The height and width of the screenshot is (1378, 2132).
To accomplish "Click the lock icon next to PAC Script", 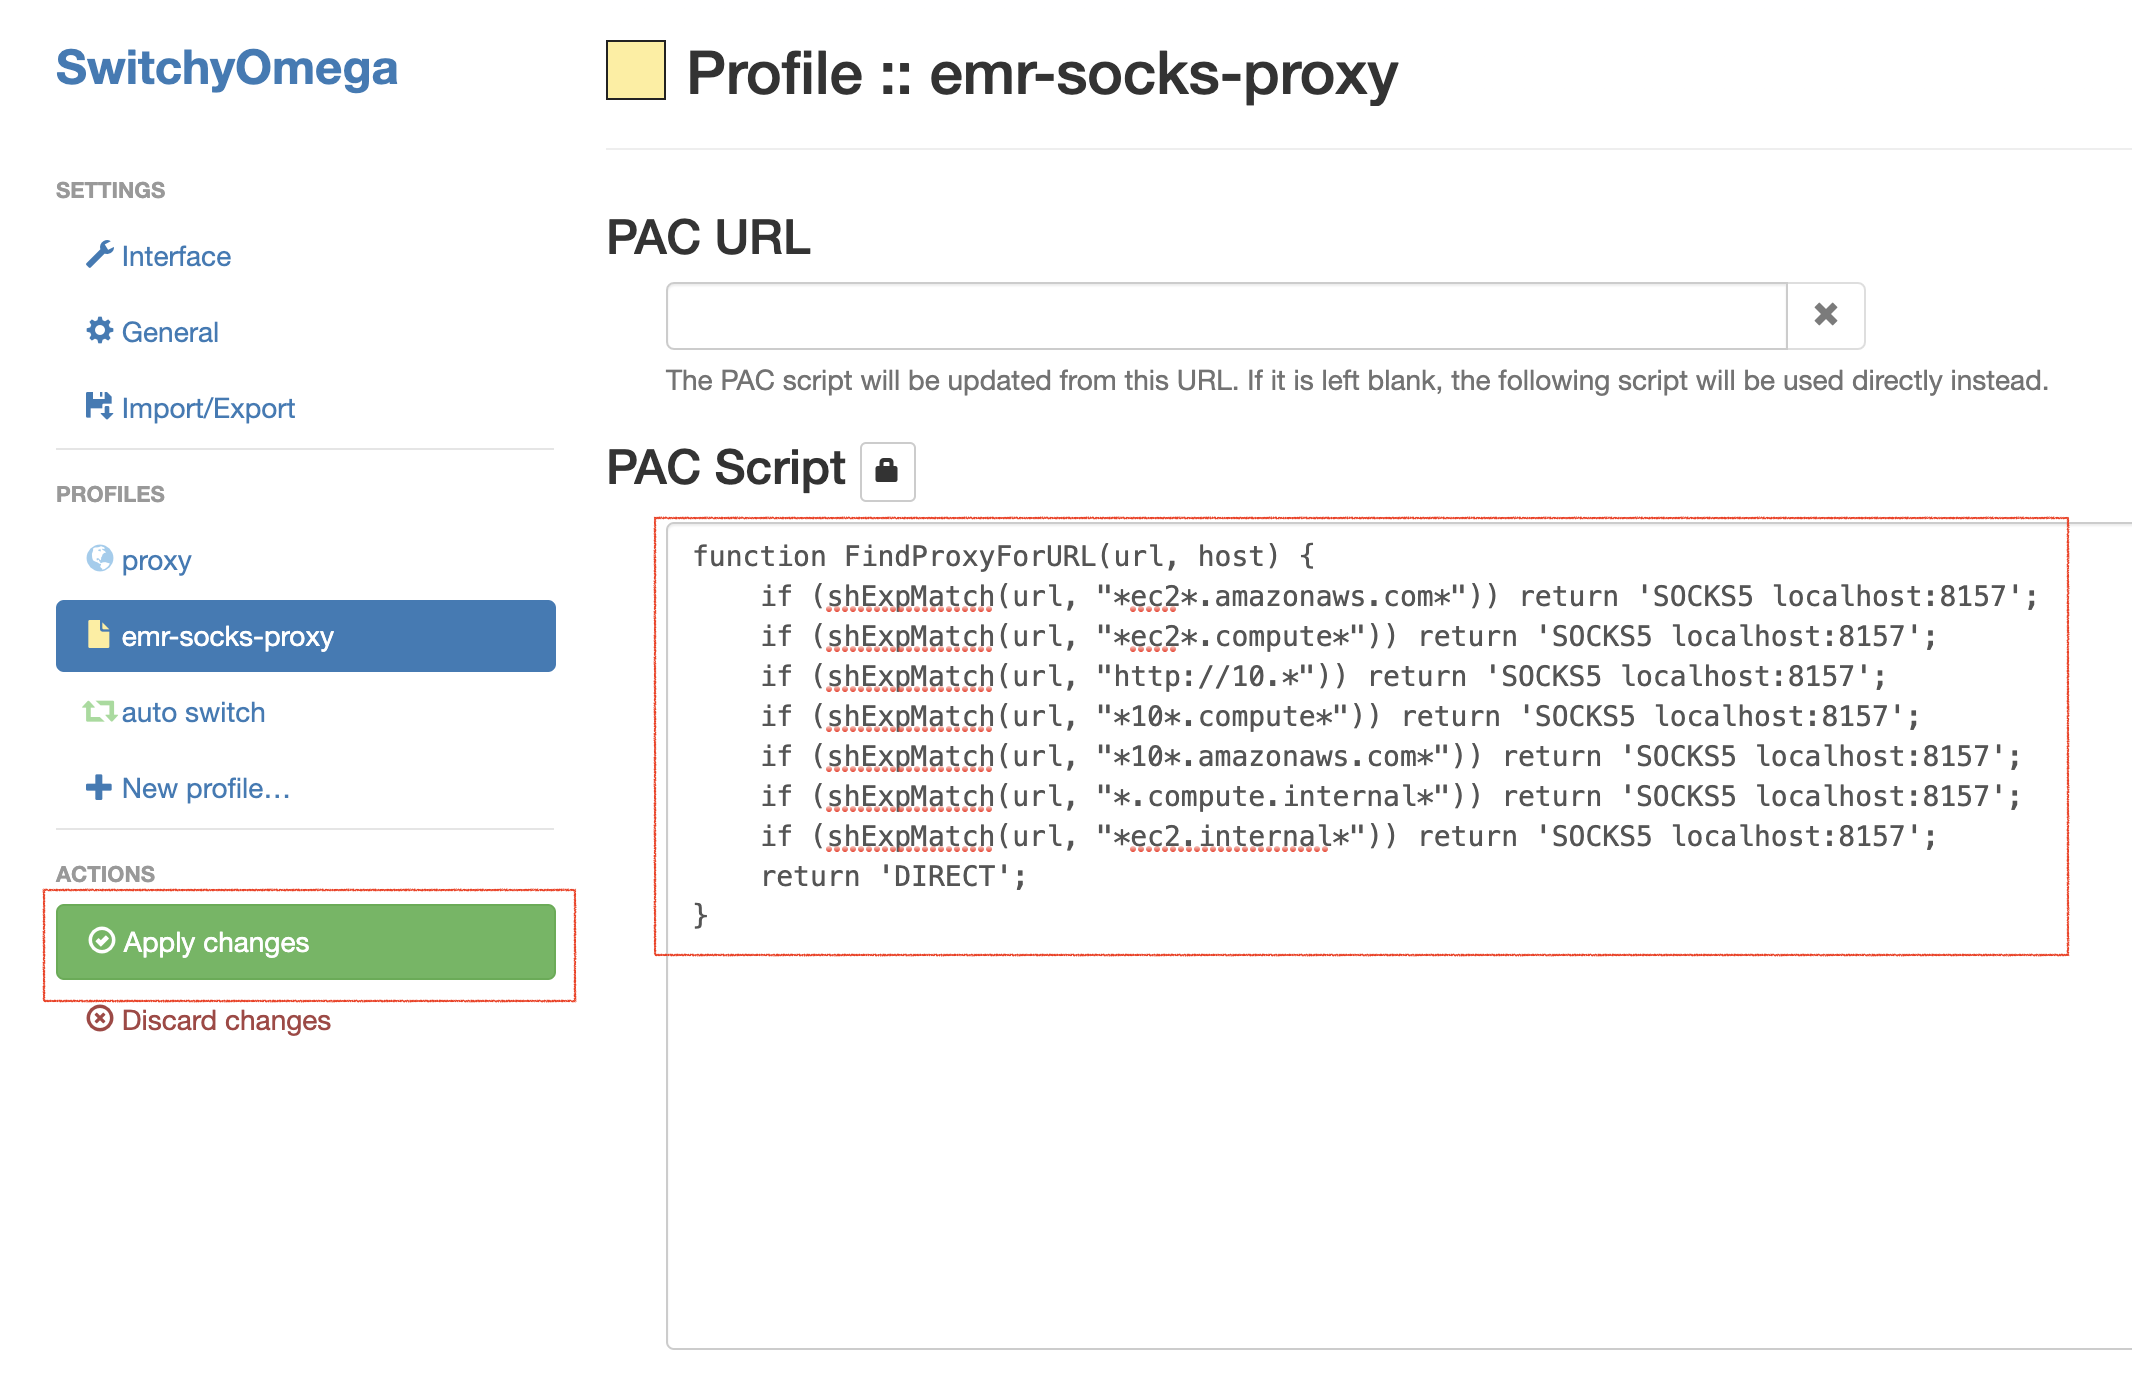I will (x=888, y=470).
